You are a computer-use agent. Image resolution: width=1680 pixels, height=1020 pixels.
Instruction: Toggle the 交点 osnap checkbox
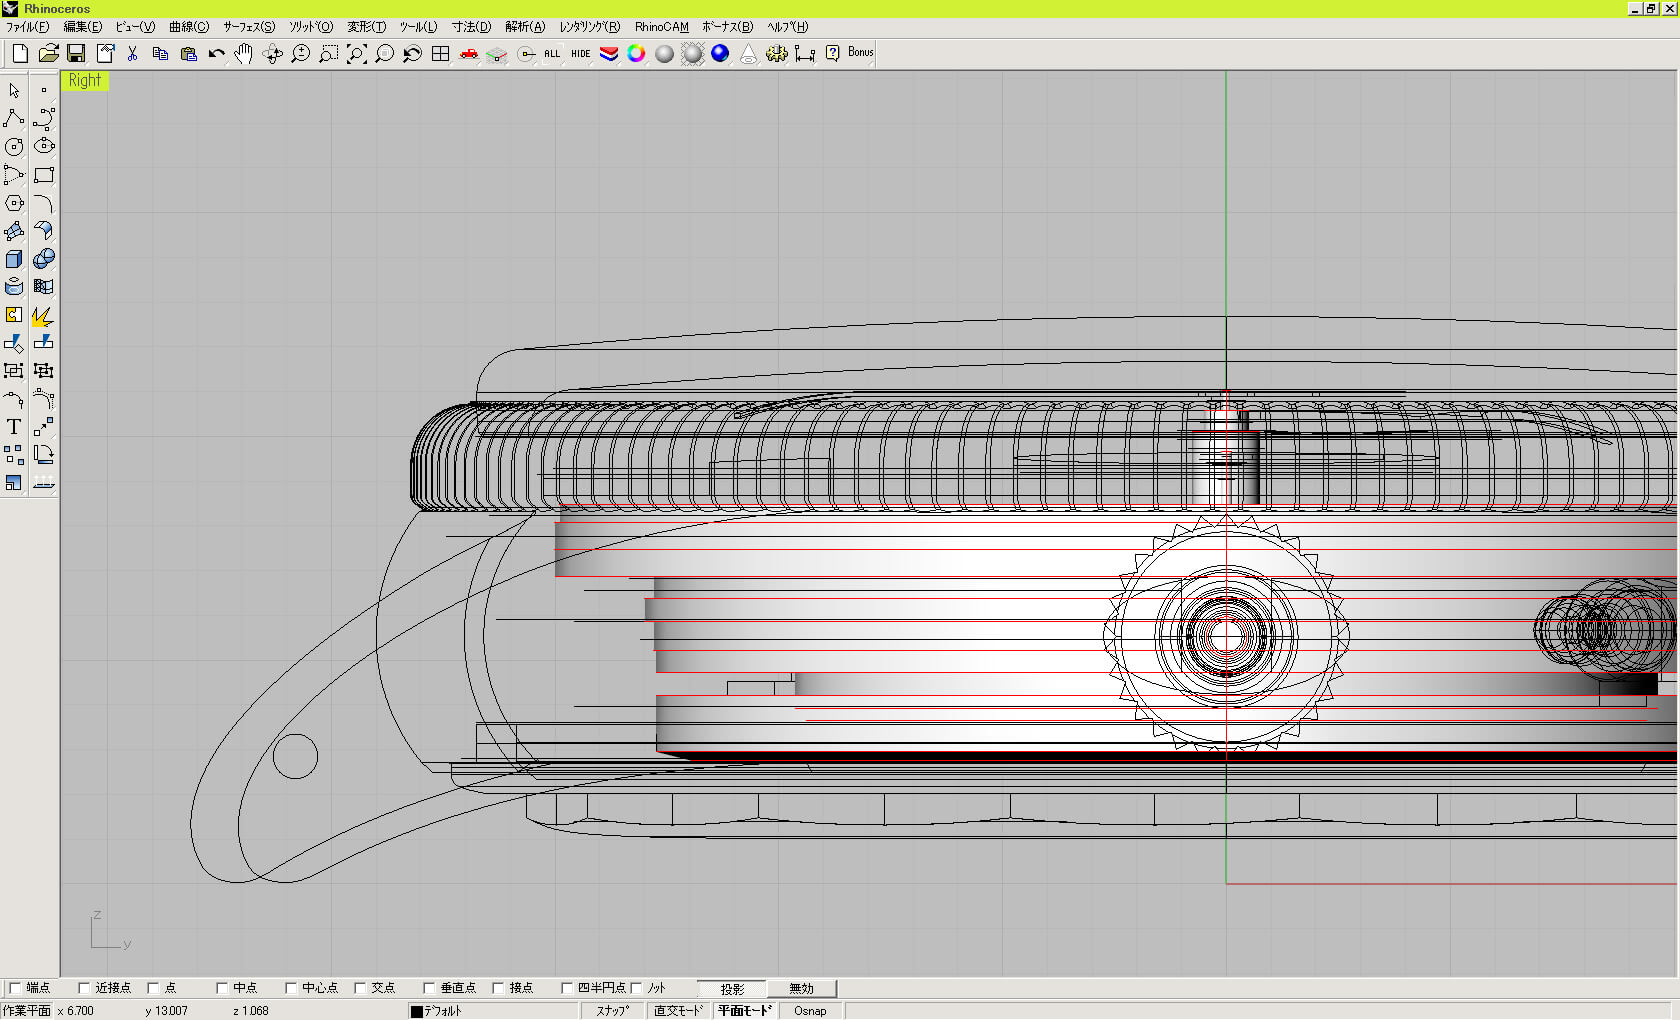click(x=360, y=988)
